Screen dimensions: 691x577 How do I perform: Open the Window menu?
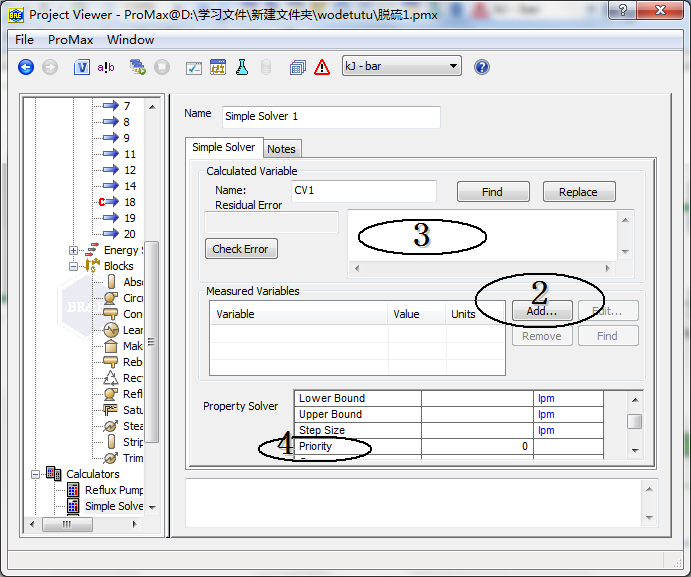coord(130,40)
